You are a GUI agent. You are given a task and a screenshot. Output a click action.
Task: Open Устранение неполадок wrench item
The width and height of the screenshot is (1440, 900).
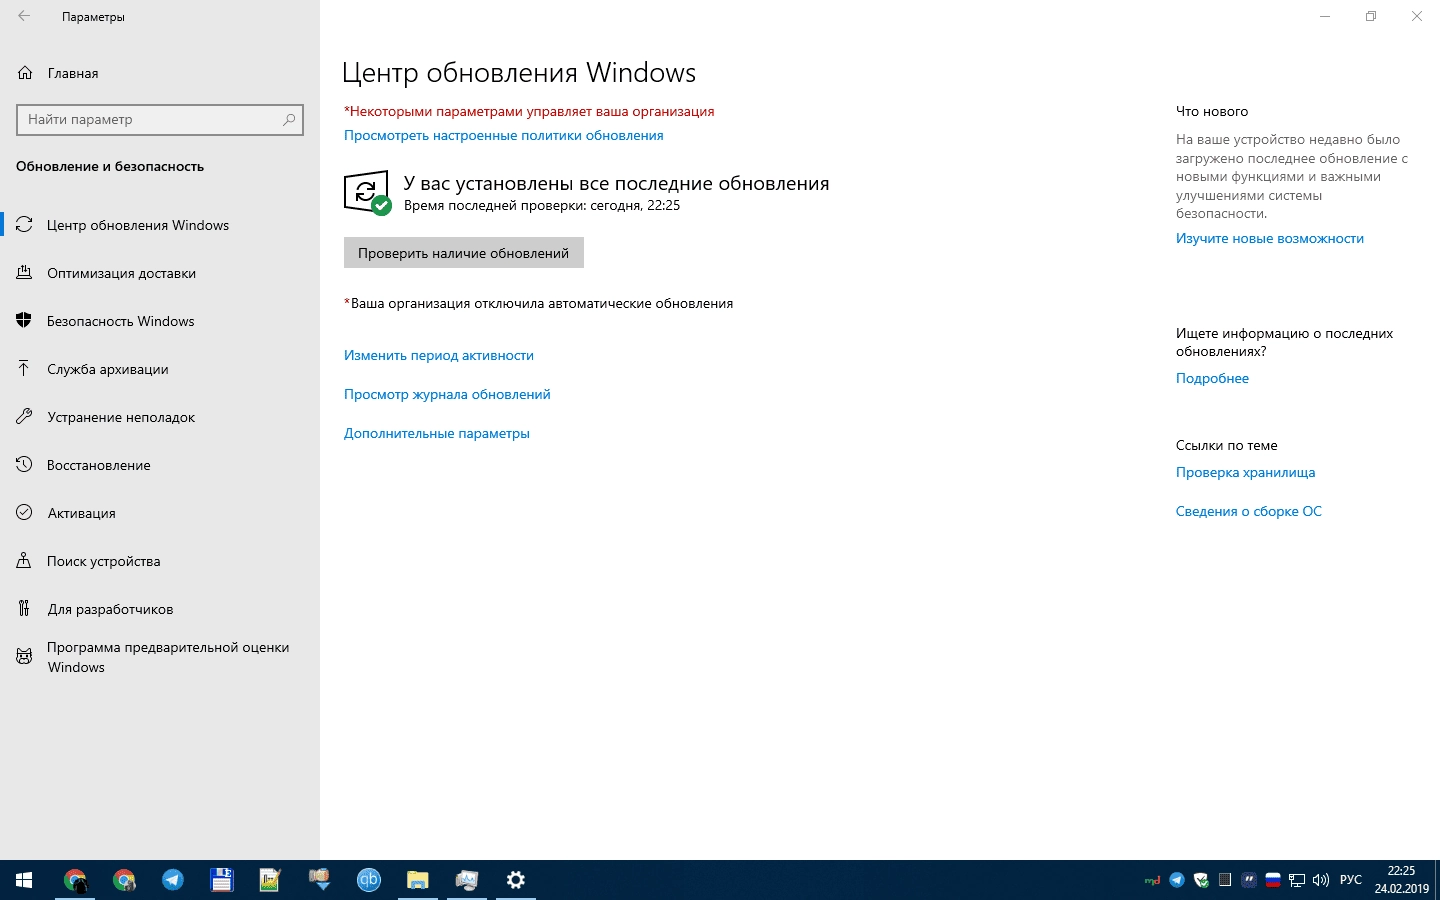[160, 417]
